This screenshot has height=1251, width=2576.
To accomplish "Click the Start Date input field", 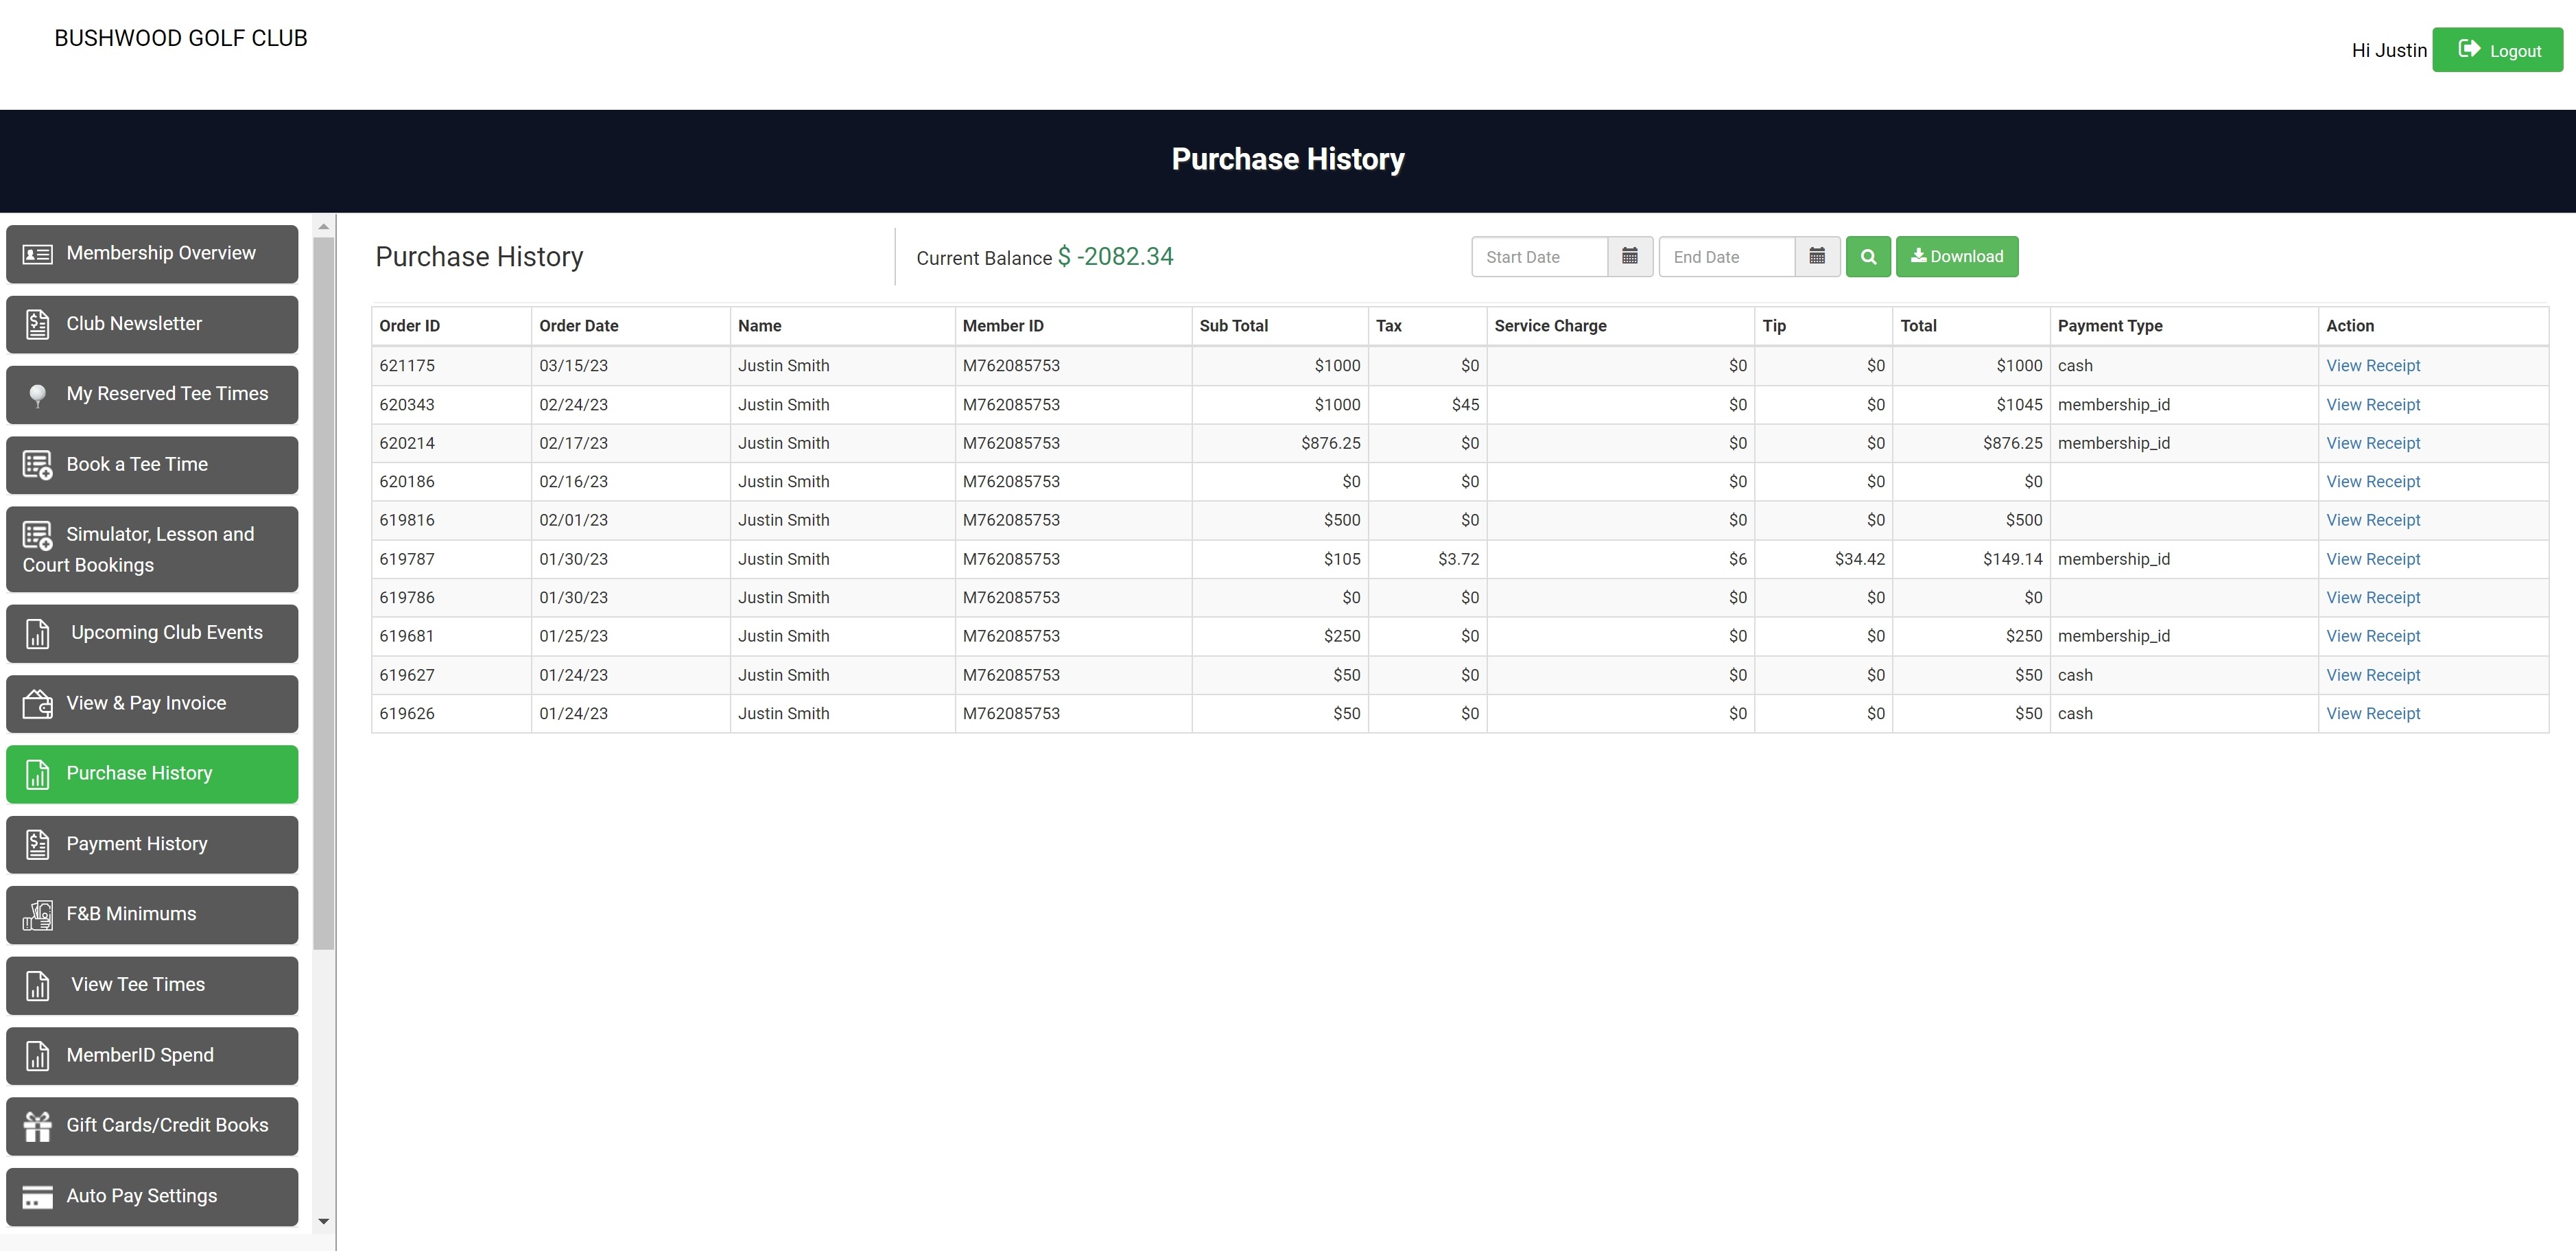I will click(x=1538, y=257).
